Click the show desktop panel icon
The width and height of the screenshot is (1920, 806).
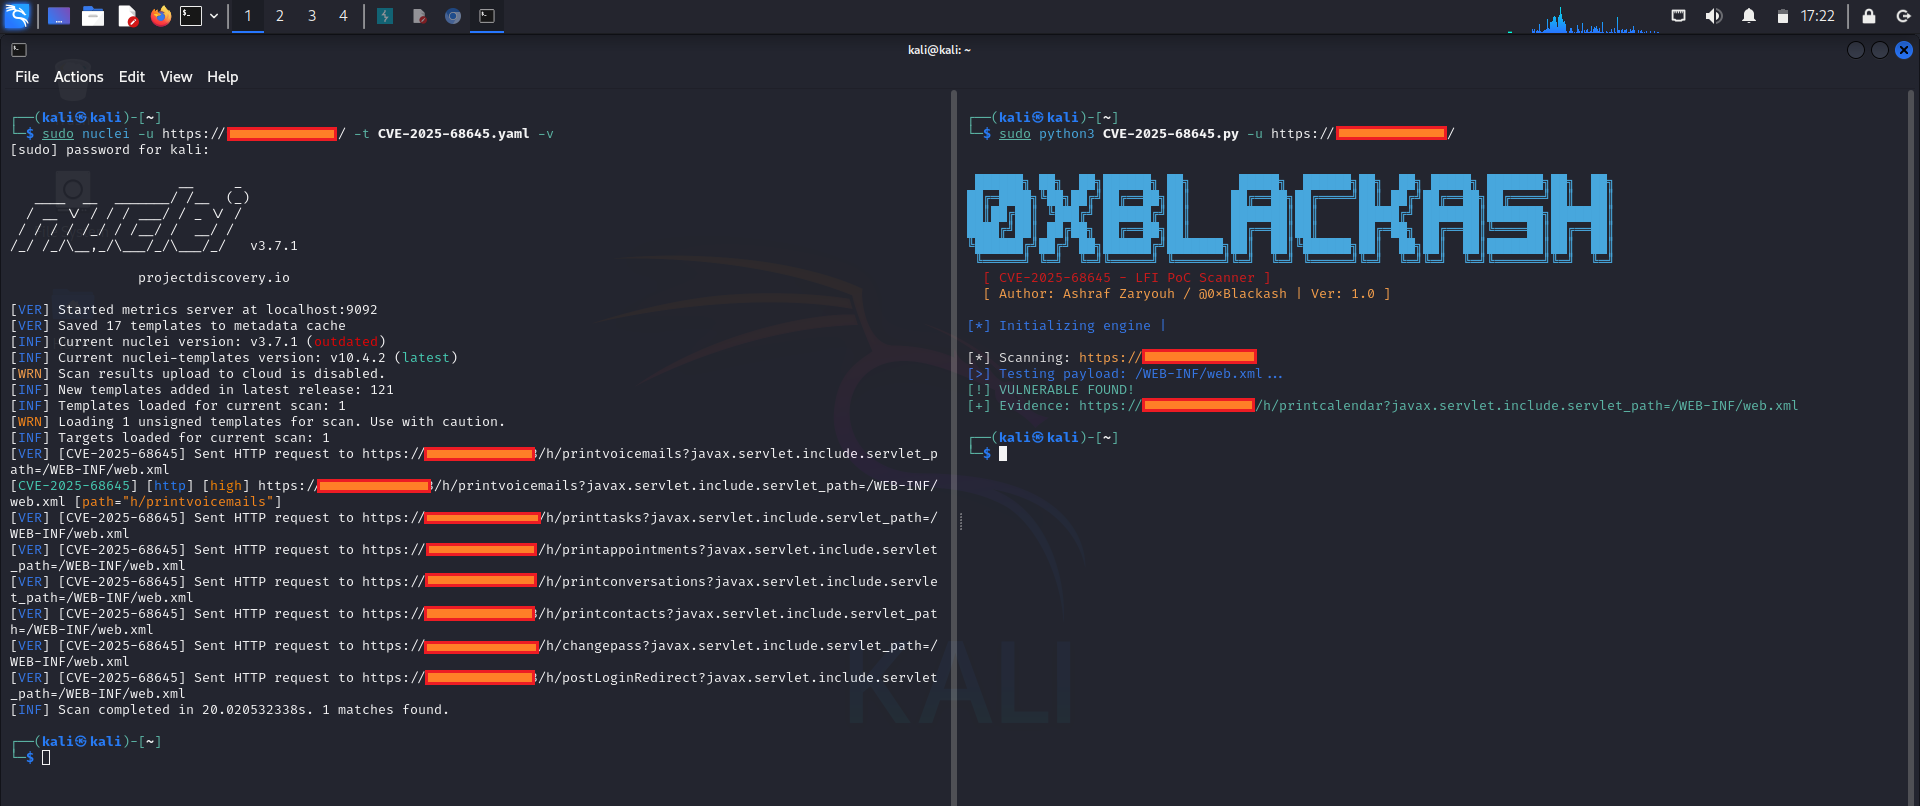[x=59, y=16]
